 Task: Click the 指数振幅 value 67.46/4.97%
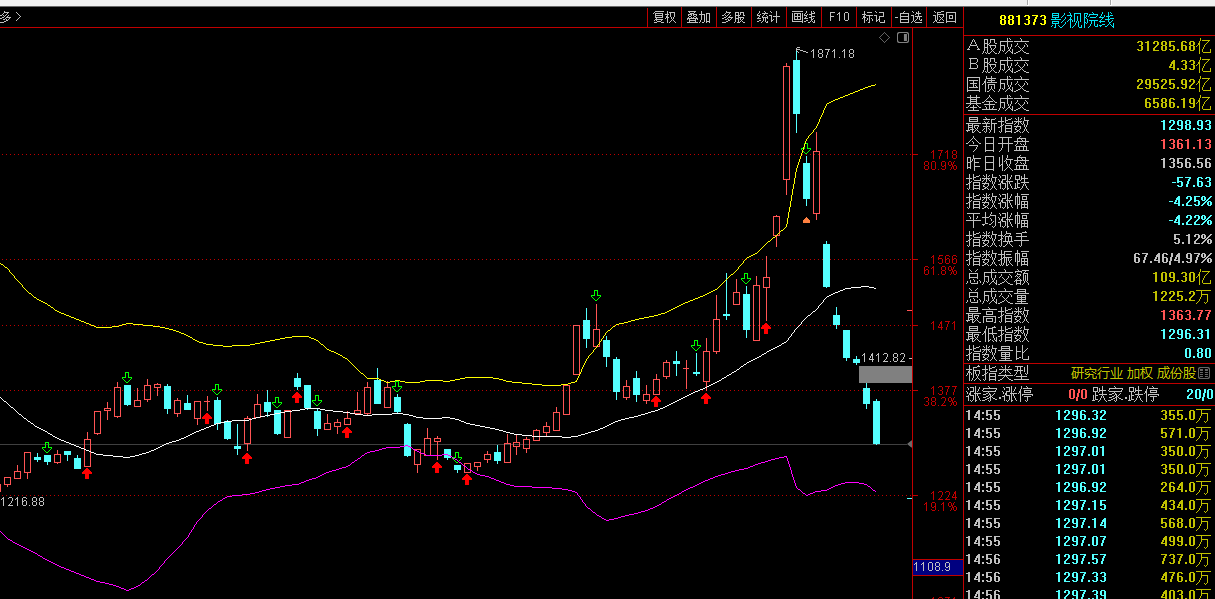[1172, 259]
